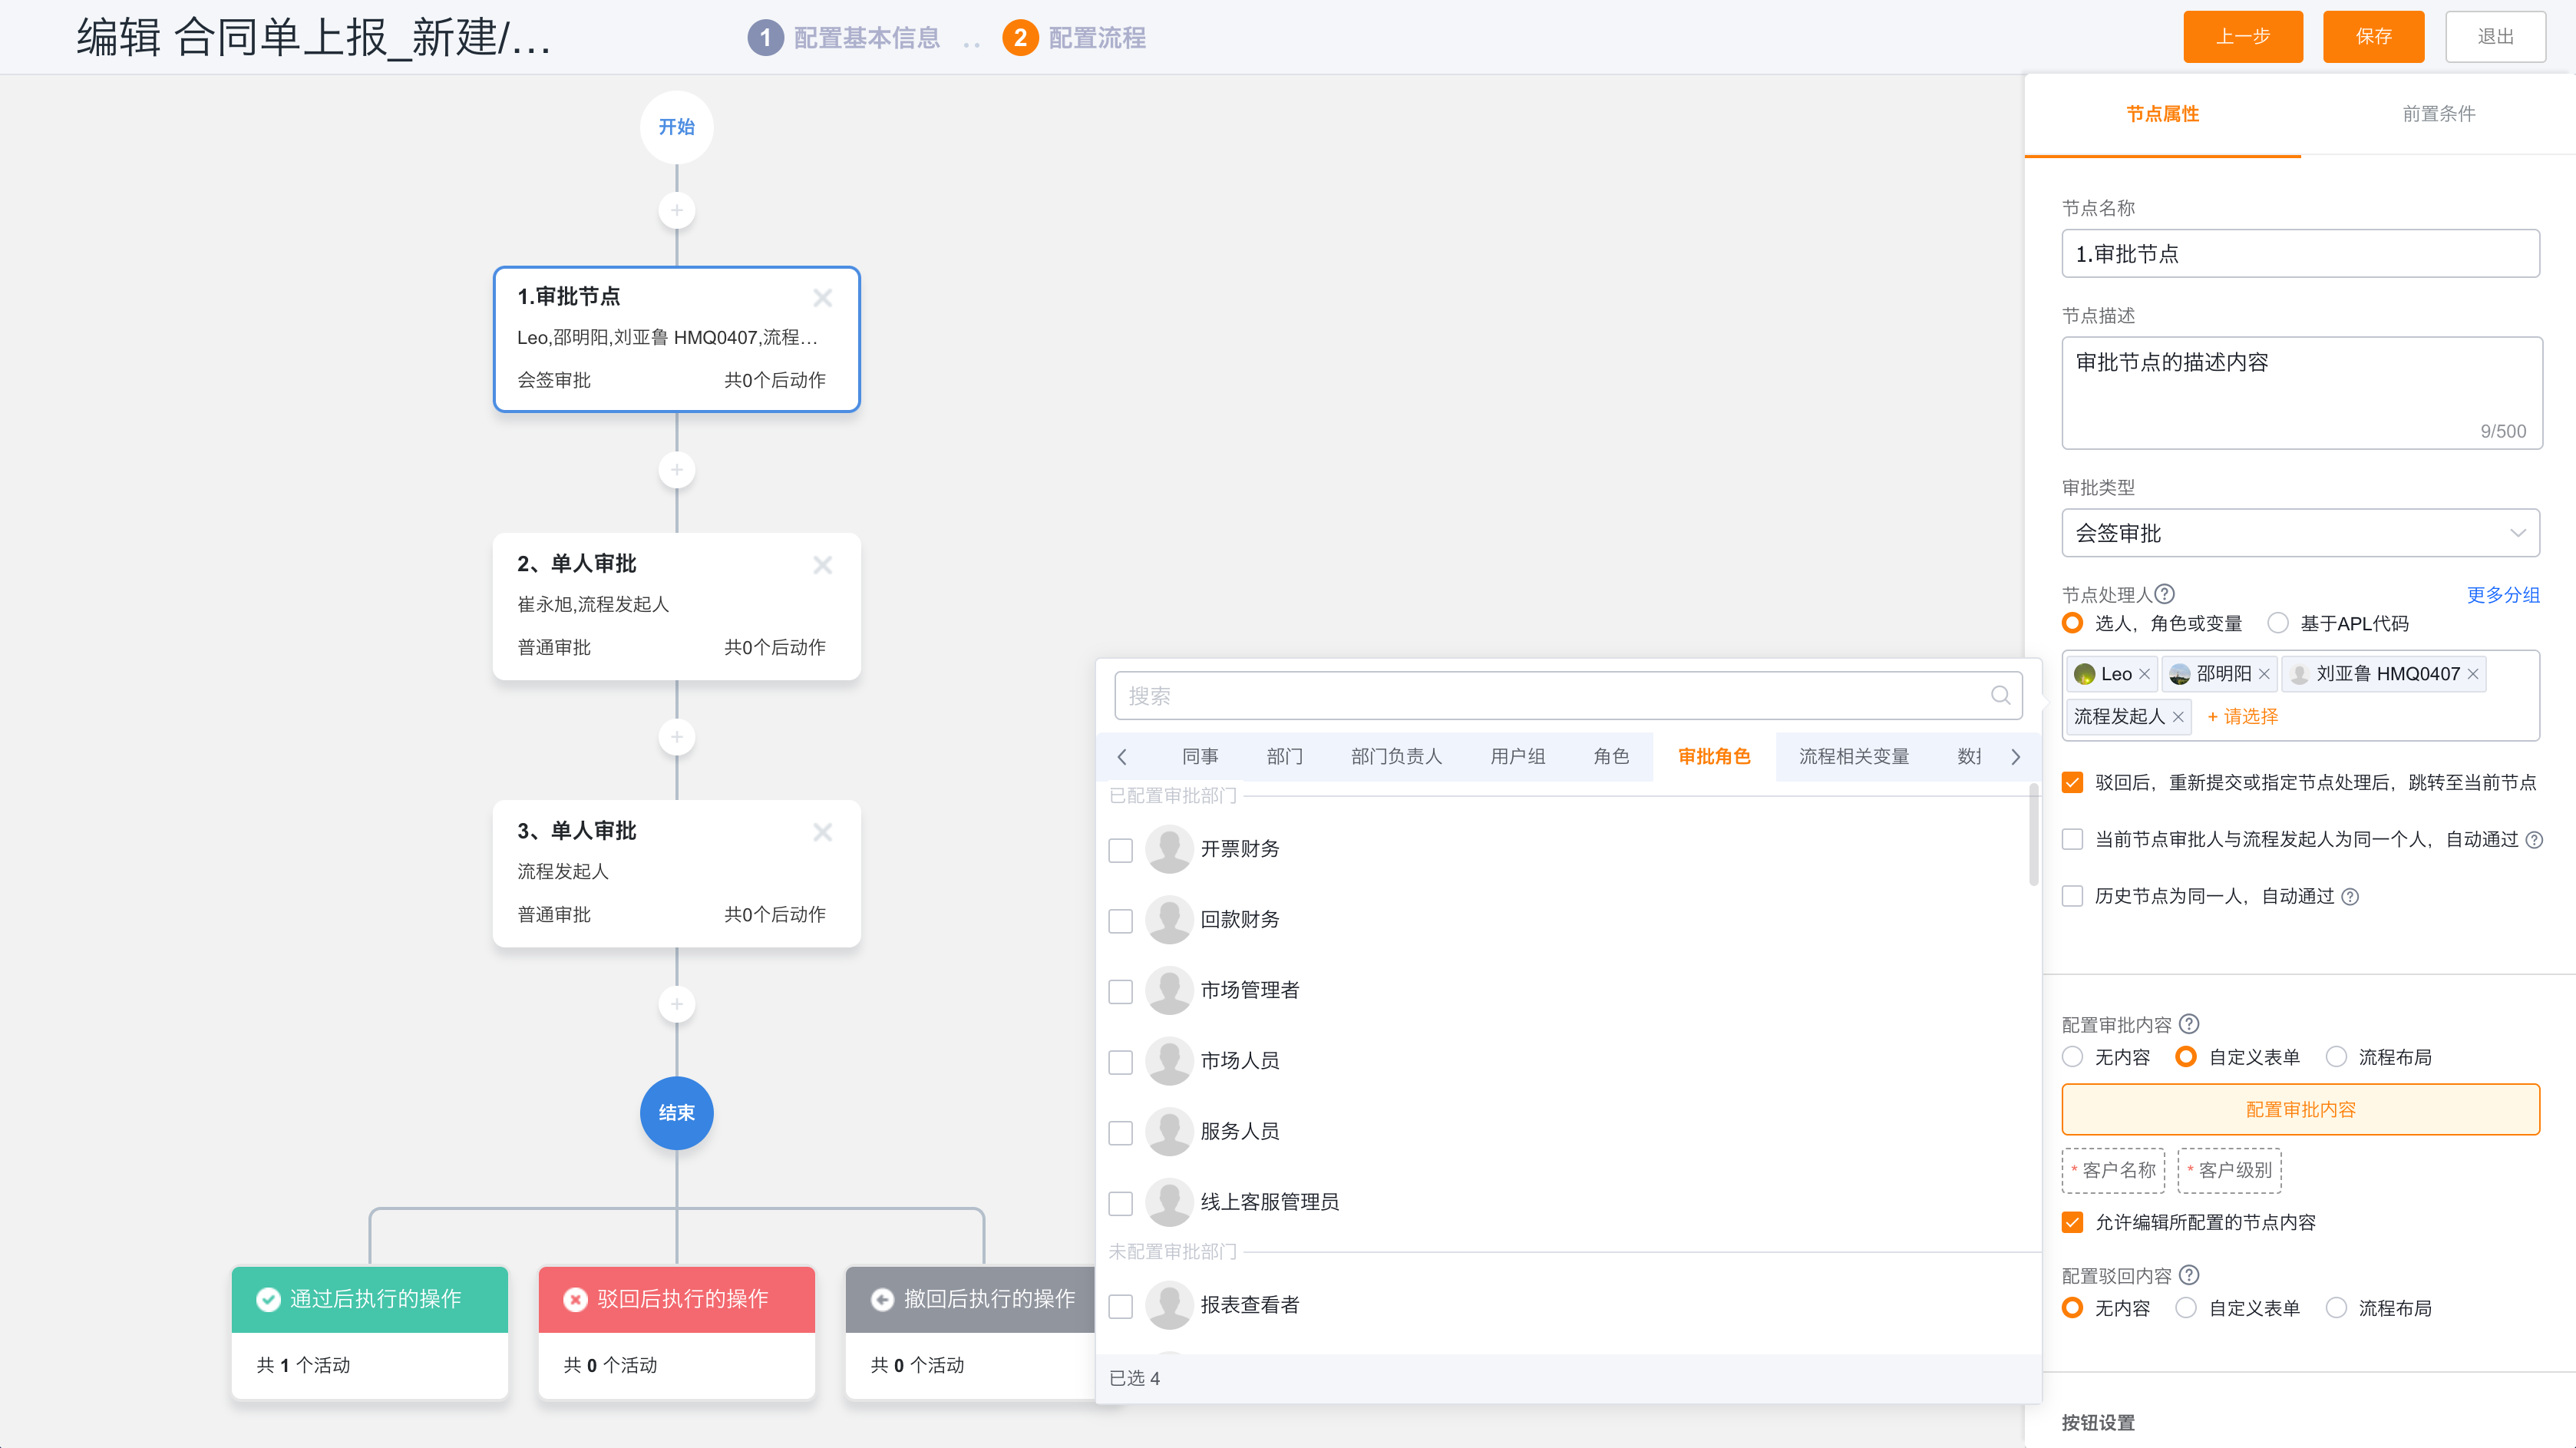2576x1448 pixels.
Task: Click the red X icon on 驳回后执行的操作 card
Action: point(573,1299)
